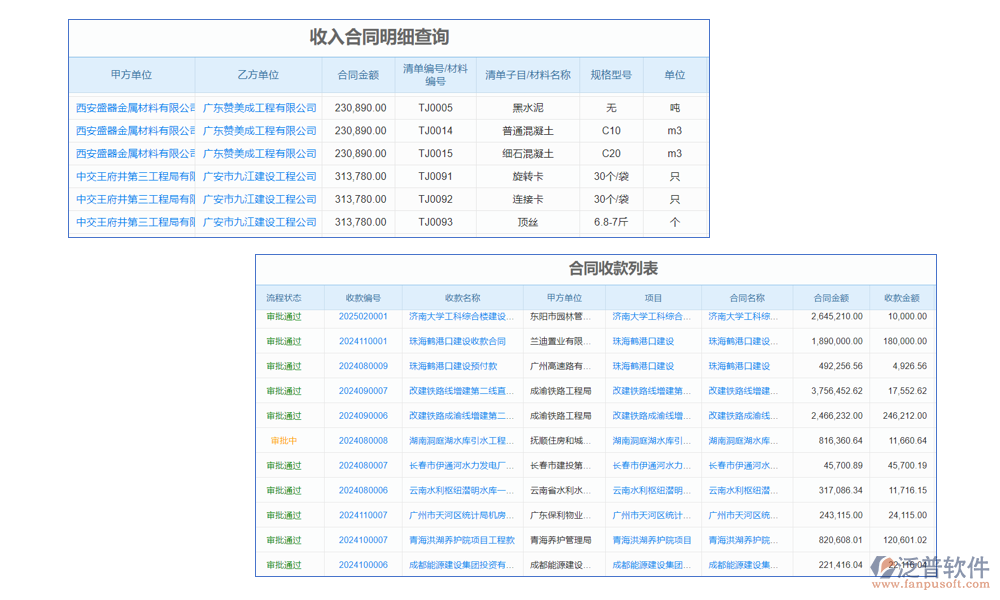This screenshot has height=600, width=1000.
Task: Open payment record 2024080008
Action: point(362,440)
